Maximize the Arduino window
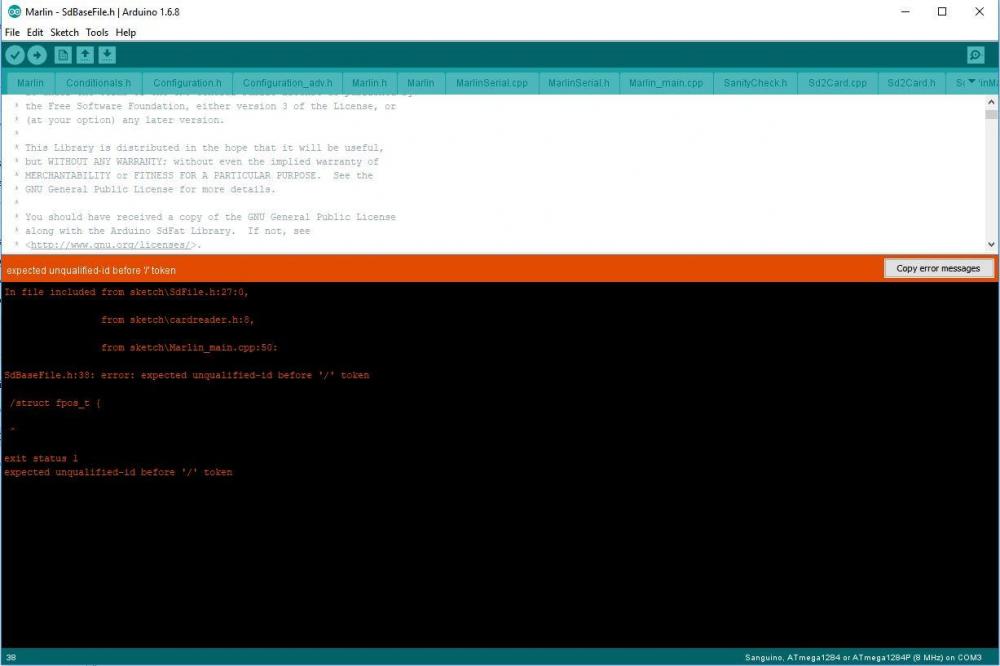This screenshot has width=1000, height=666. pos(942,11)
